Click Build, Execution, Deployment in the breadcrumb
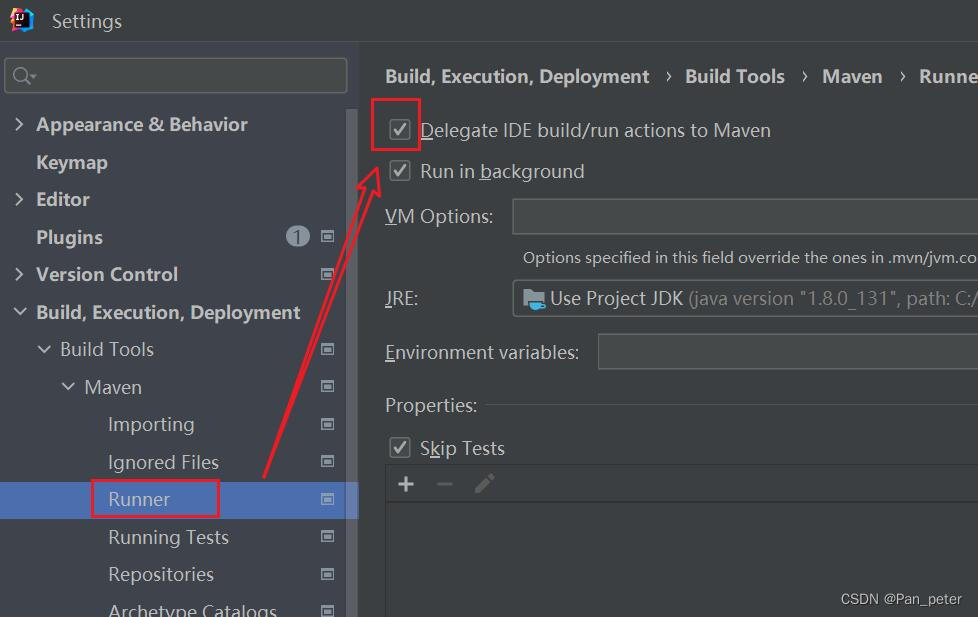 (x=517, y=76)
